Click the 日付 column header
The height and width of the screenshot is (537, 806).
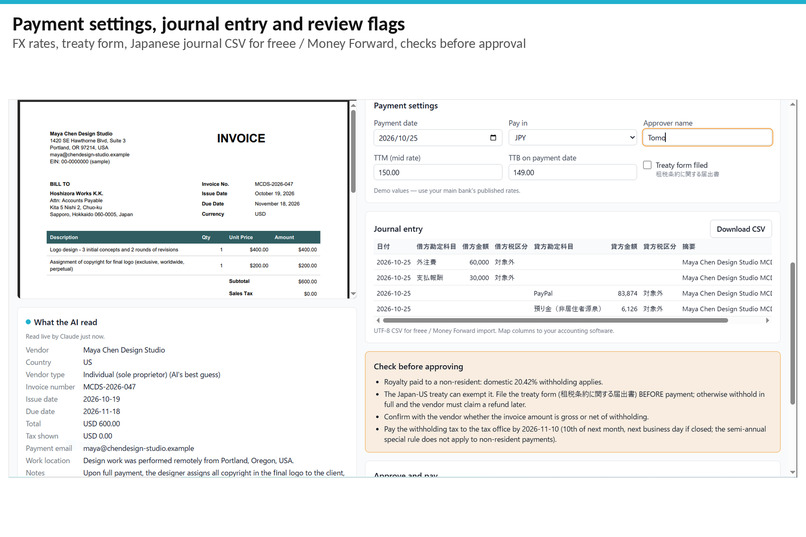point(383,247)
